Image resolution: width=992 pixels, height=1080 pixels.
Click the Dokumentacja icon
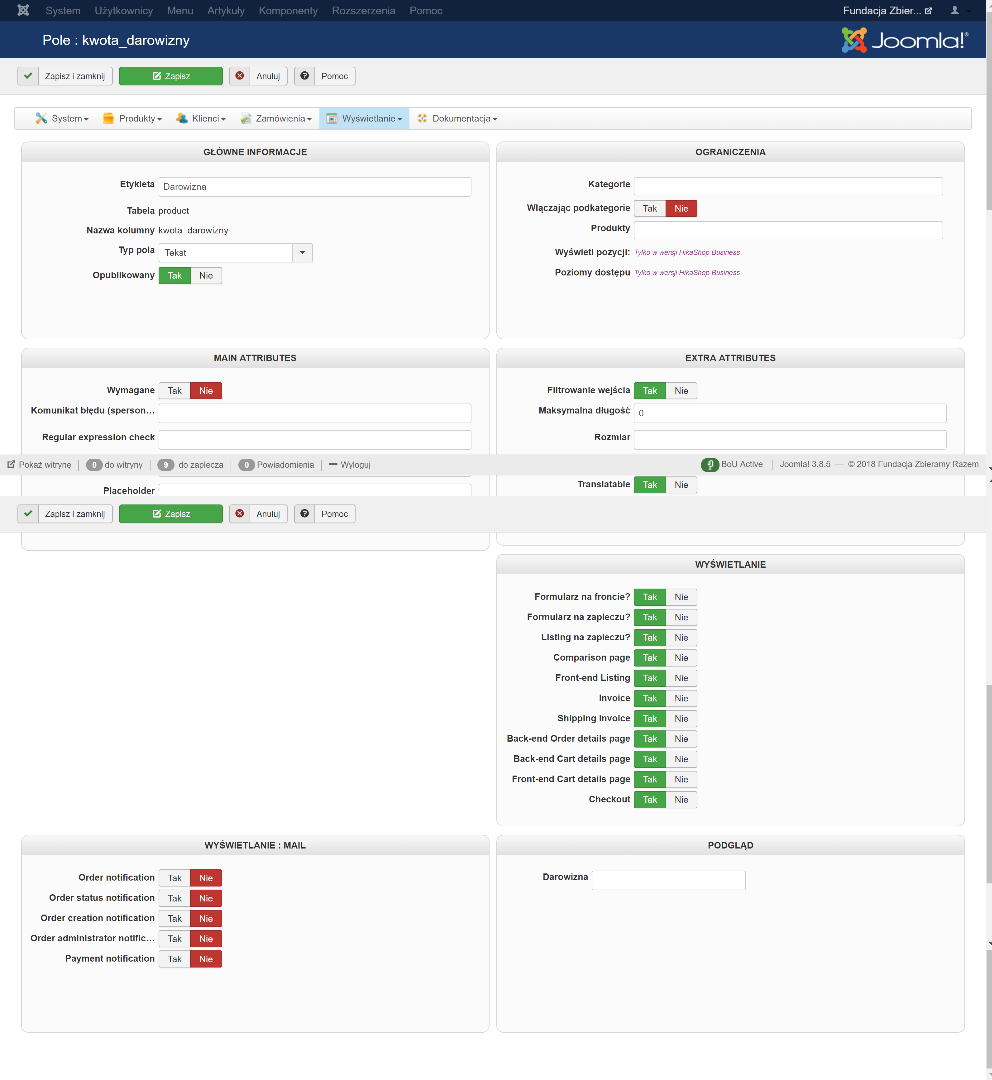[x=422, y=118]
